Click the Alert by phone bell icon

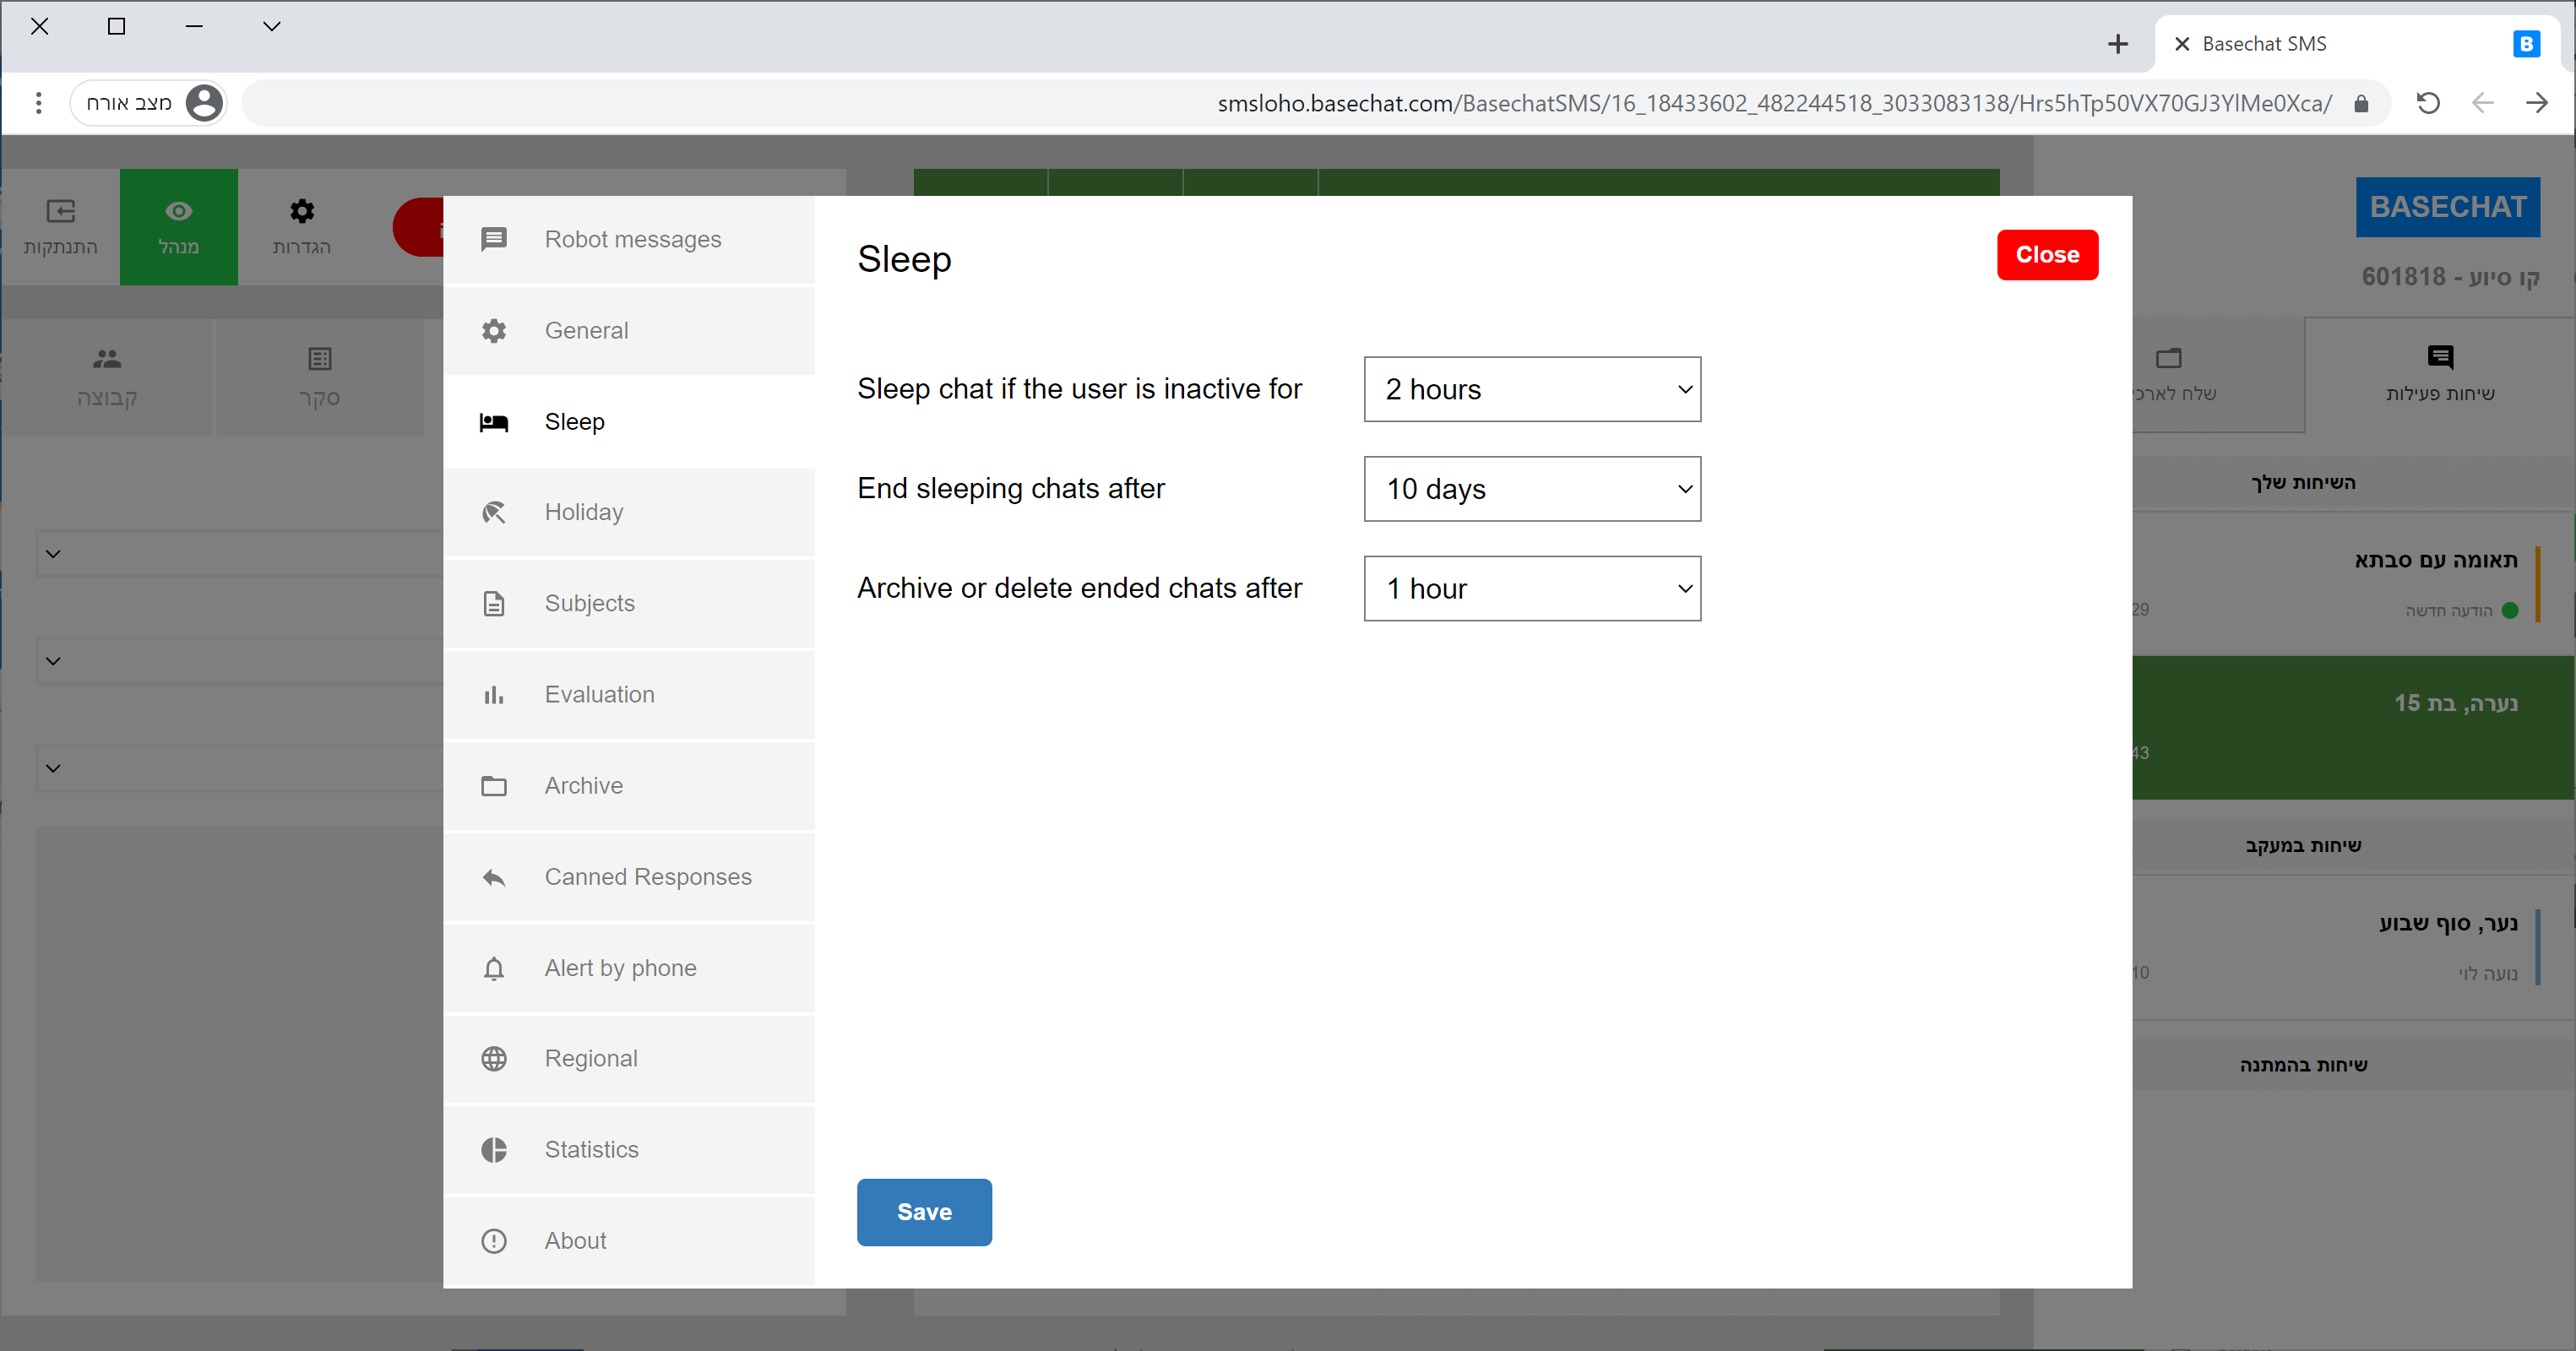(x=494, y=968)
